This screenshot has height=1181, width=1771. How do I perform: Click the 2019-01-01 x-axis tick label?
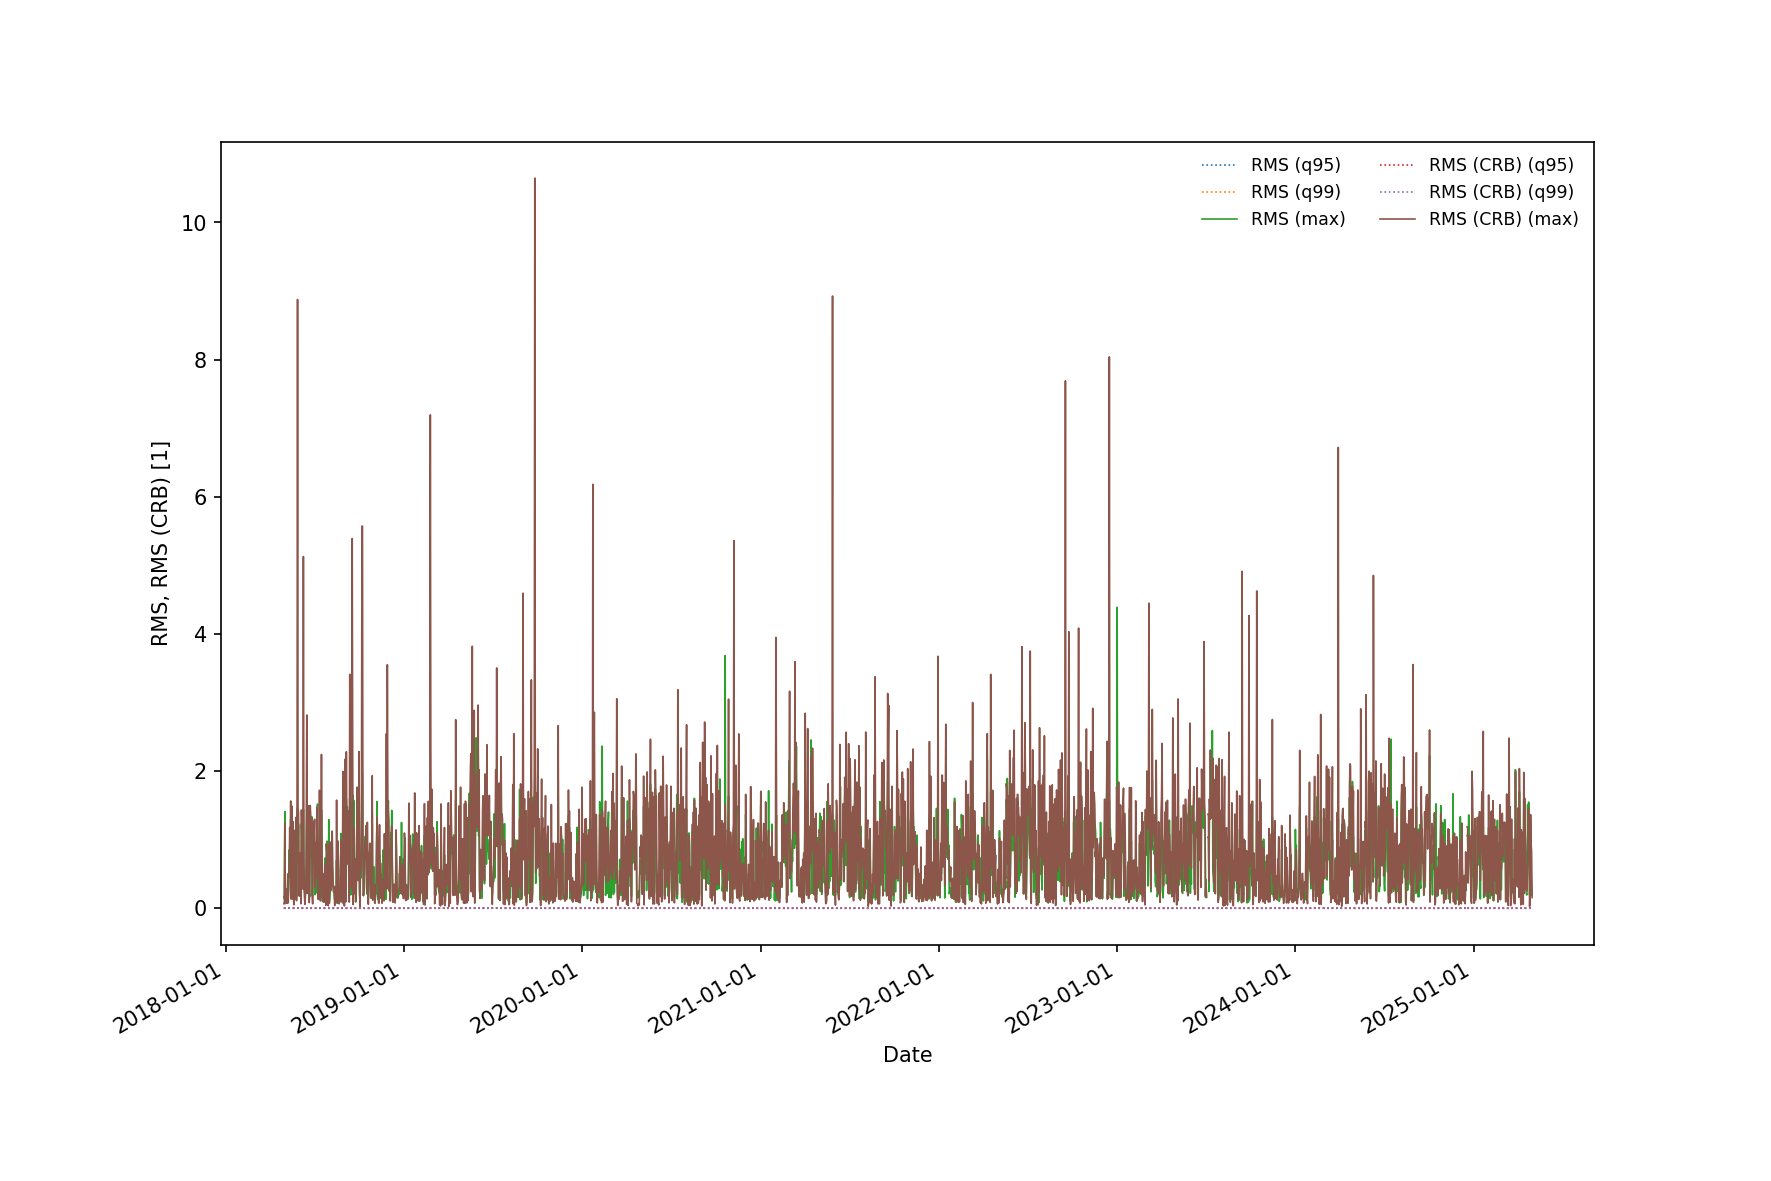pos(346,998)
